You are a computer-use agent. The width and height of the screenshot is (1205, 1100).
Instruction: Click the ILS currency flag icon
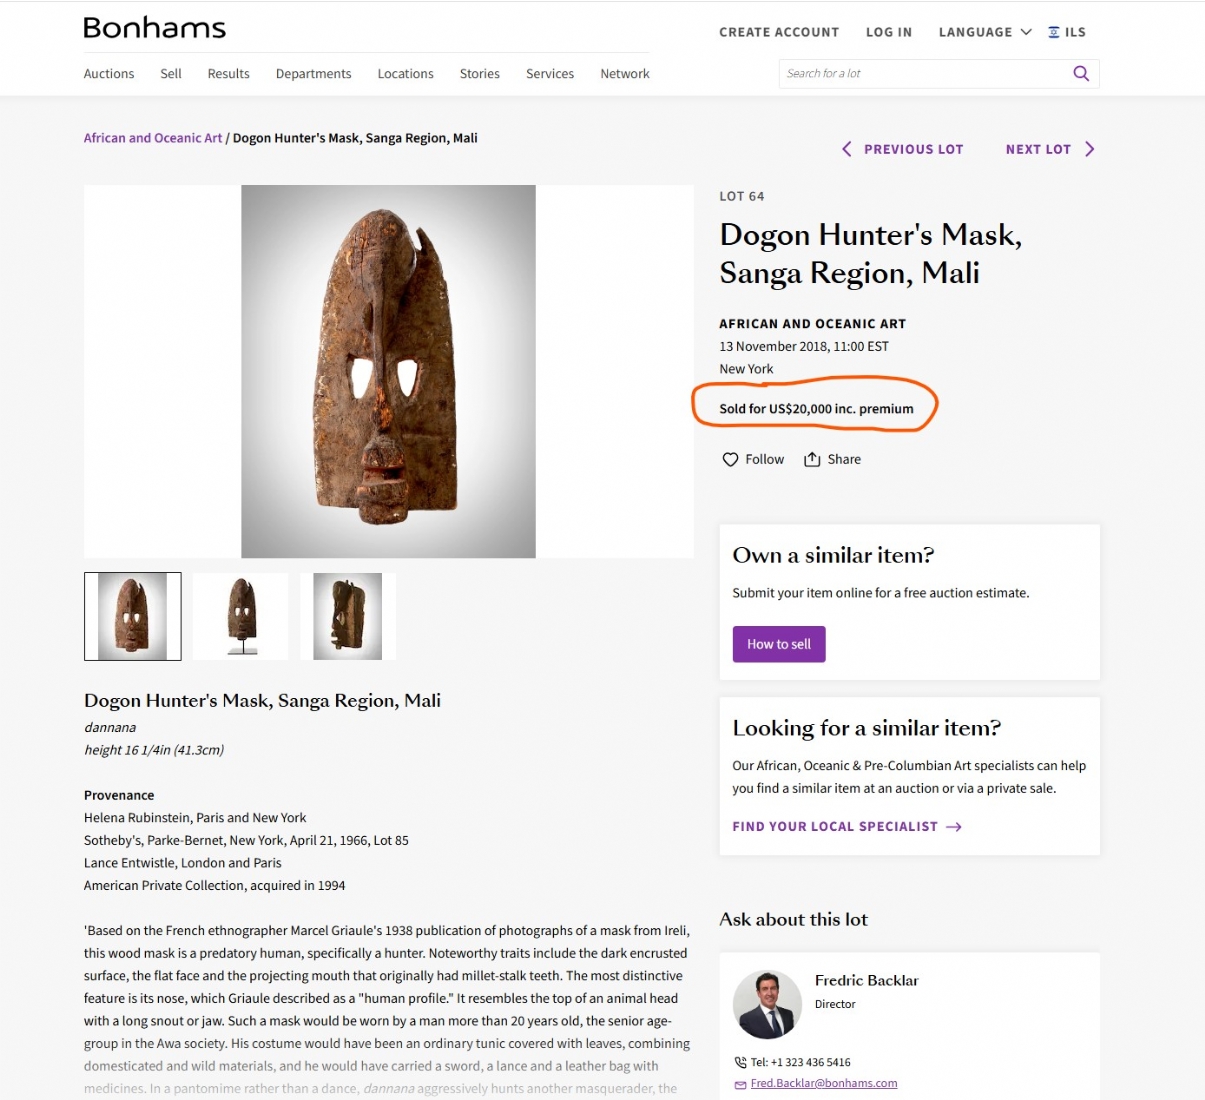[1054, 32]
